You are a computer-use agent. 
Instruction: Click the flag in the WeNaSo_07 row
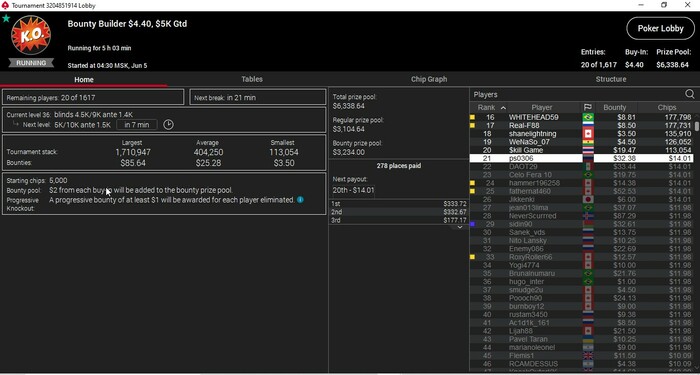(x=588, y=142)
